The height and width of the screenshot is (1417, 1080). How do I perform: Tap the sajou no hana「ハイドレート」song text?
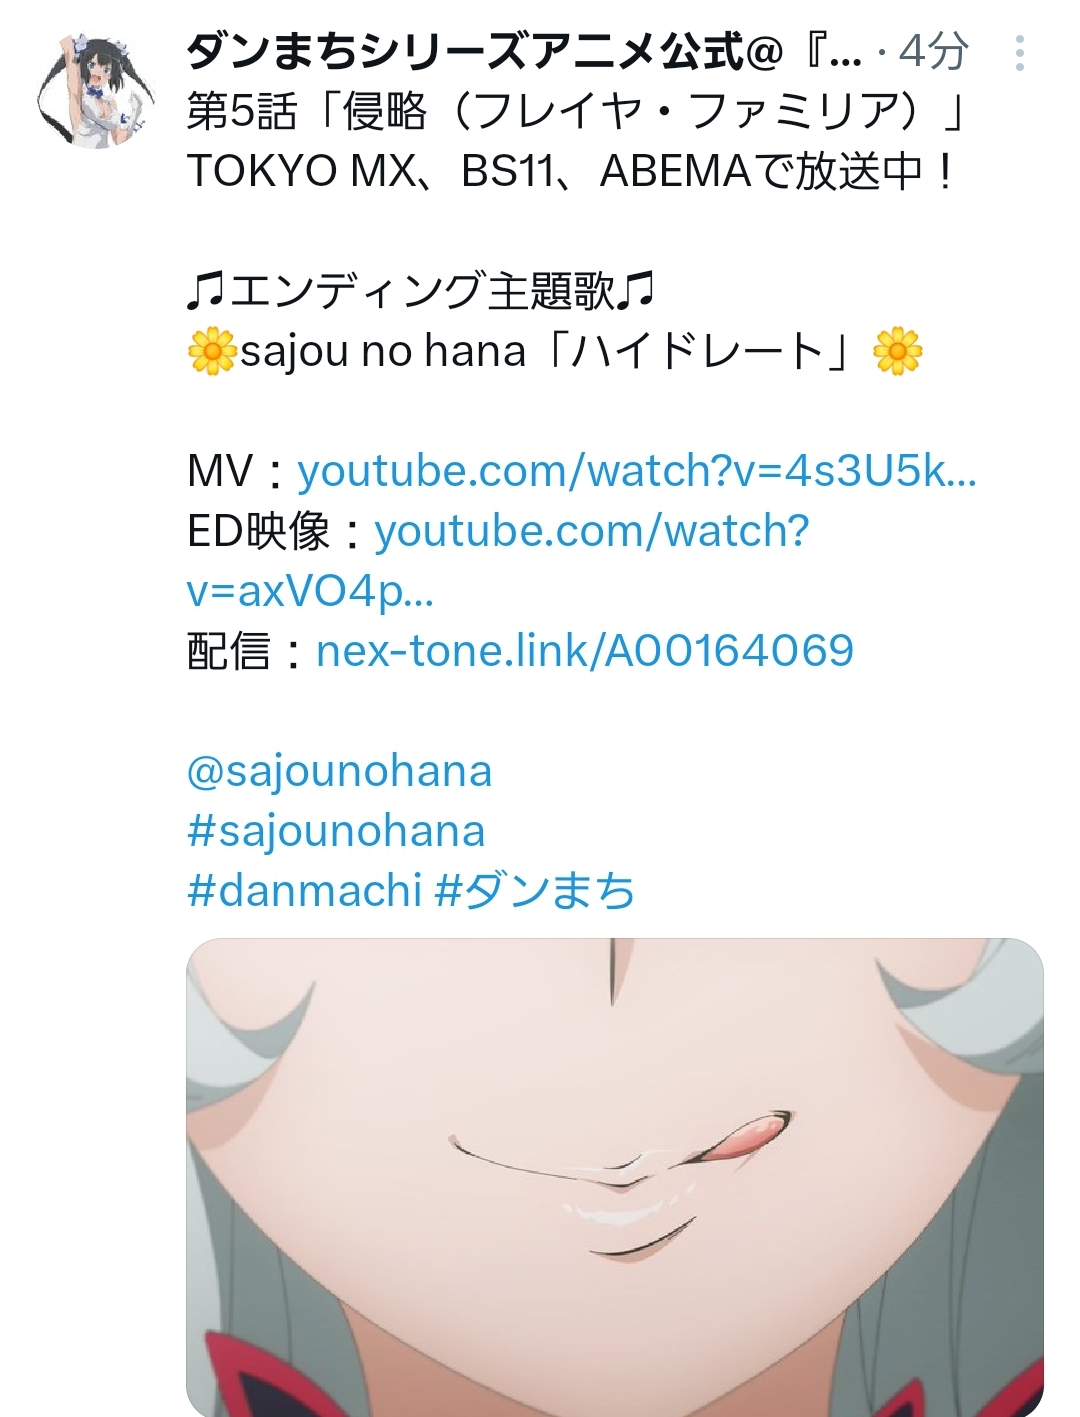point(554,351)
